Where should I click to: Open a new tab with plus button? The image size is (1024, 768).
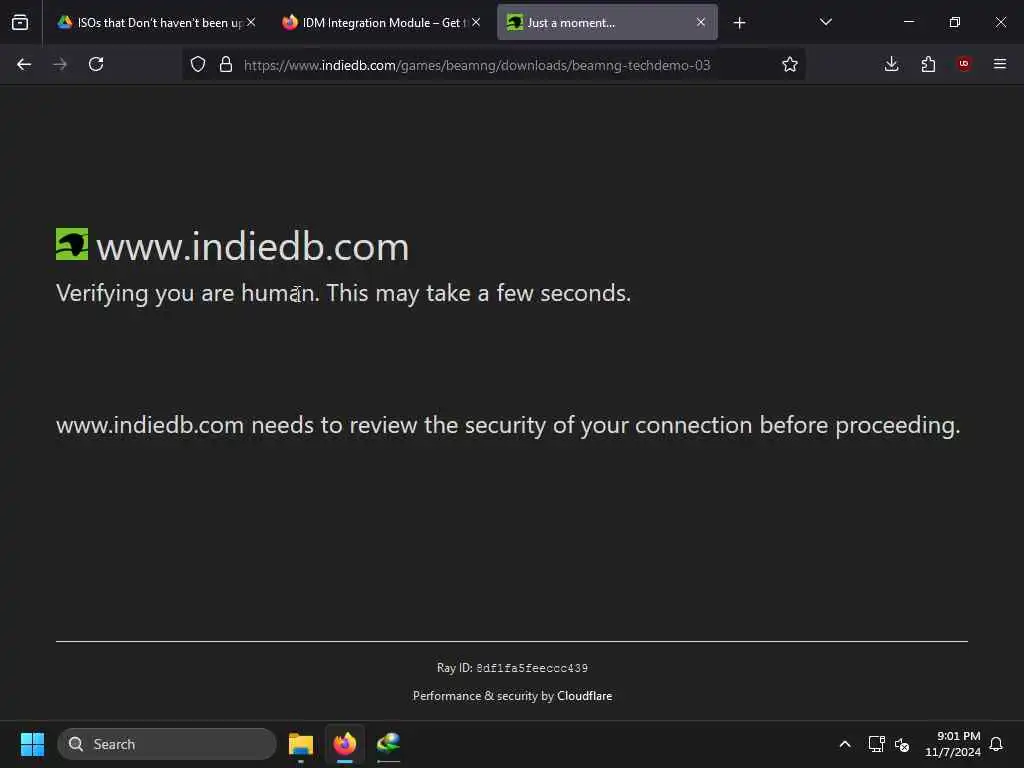pos(739,23)
